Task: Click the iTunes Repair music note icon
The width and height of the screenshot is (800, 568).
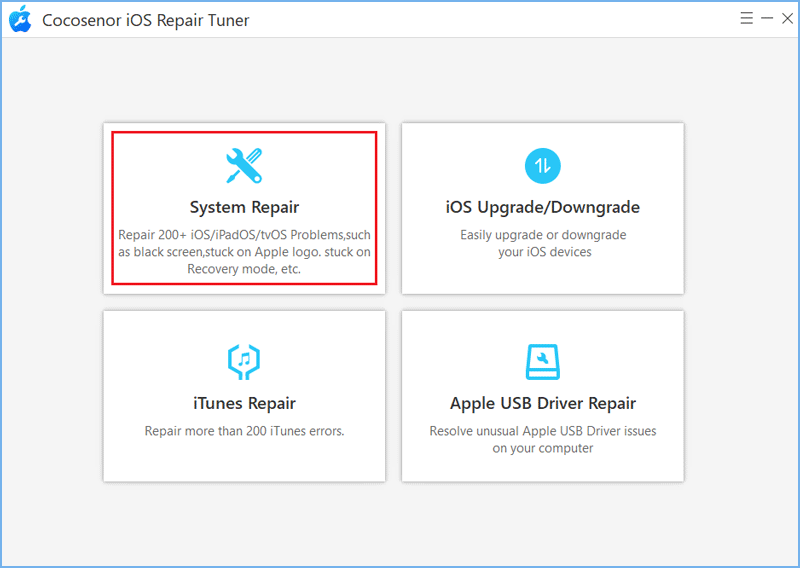Action: 244,361
